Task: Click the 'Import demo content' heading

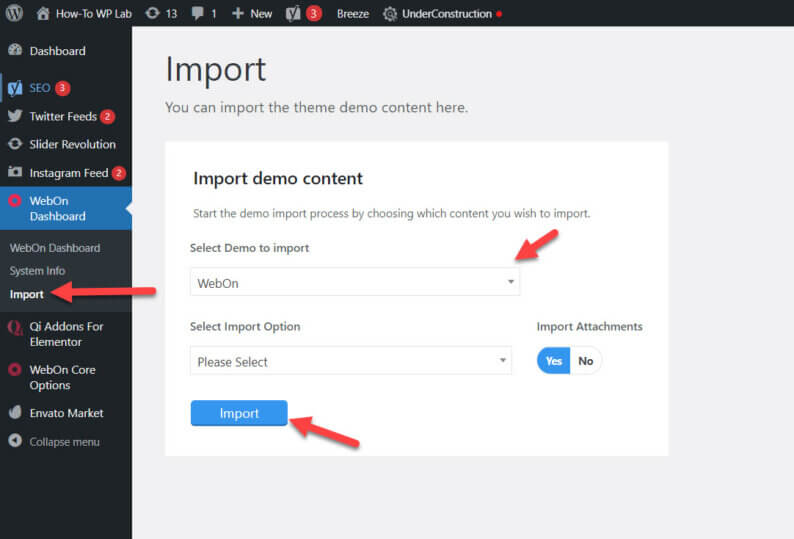Action: pos(278,178)
